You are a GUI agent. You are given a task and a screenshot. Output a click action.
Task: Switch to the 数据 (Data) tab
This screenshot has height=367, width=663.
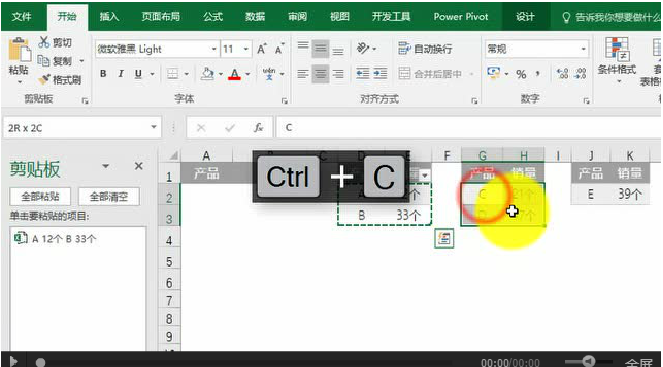tap(255, 17)
